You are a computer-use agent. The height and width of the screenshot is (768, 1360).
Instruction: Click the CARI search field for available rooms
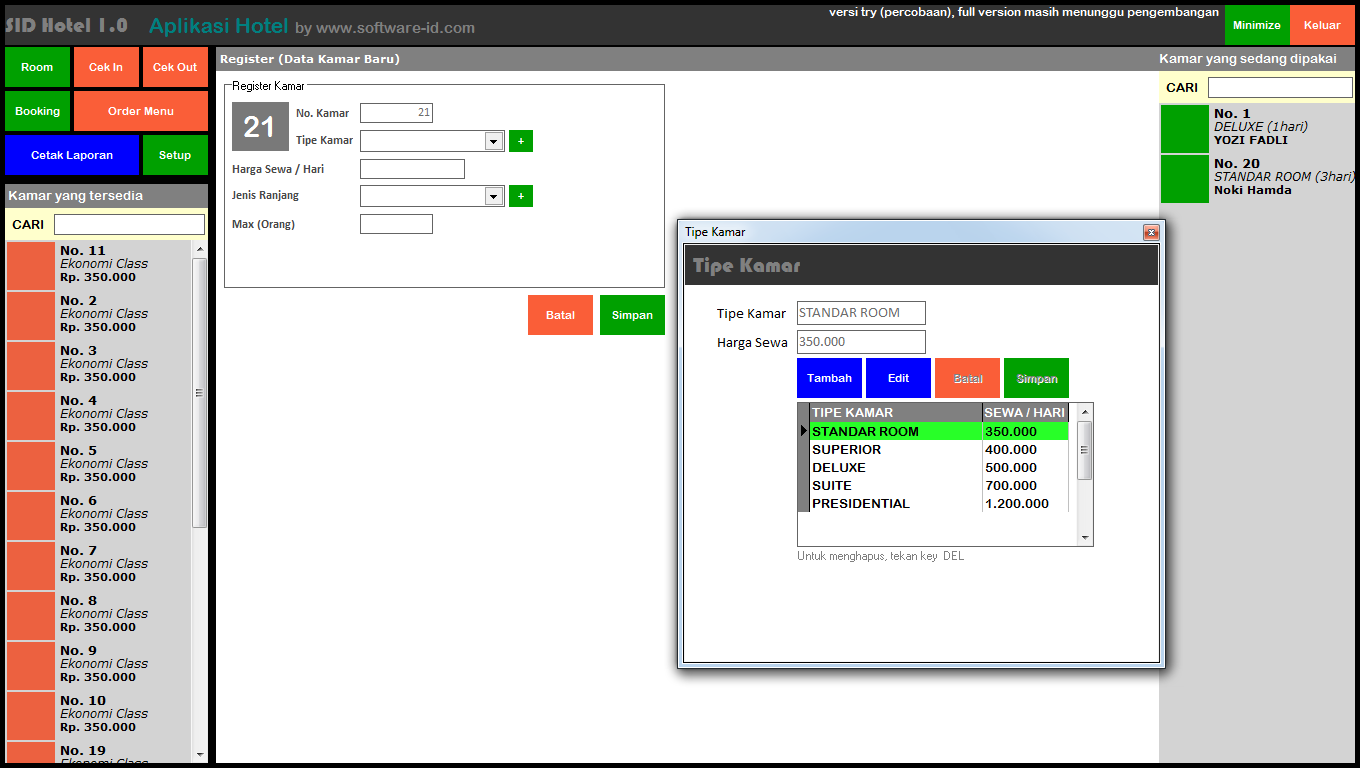[129, 225]
